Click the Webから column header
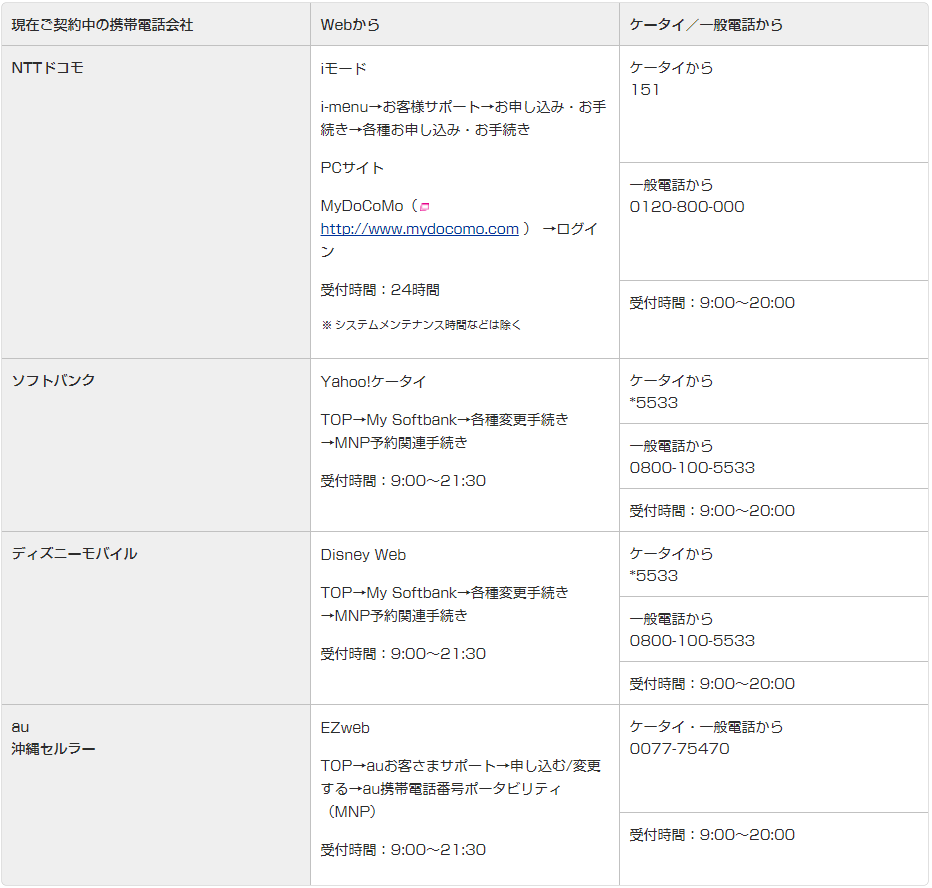 (x=350, y=25)
